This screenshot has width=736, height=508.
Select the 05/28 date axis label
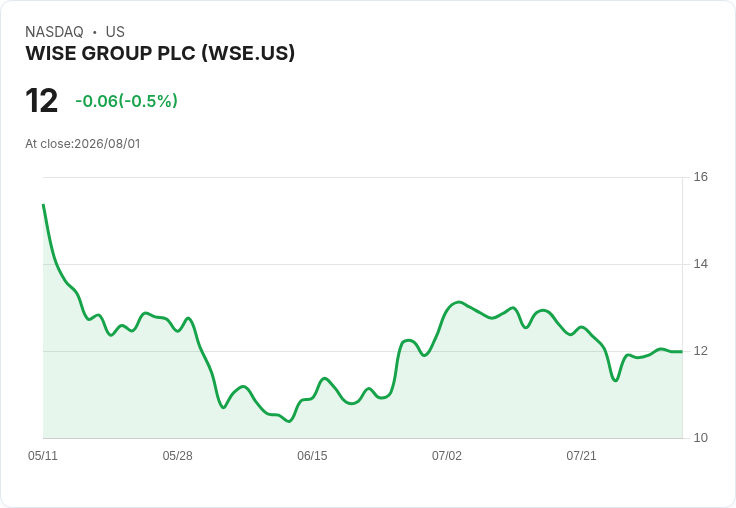coord(177,455)
